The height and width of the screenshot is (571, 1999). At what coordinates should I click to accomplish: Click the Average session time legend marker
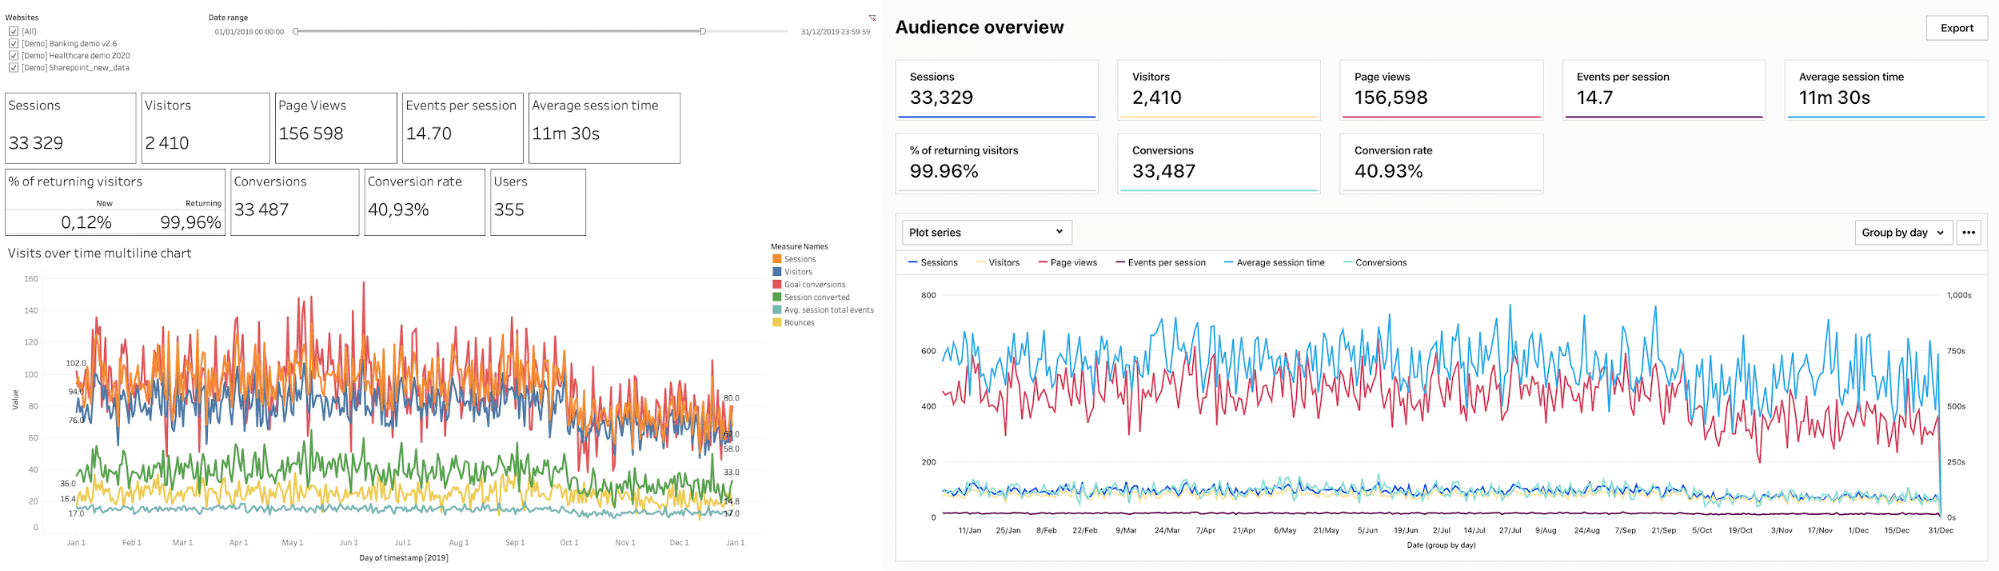1229,263
